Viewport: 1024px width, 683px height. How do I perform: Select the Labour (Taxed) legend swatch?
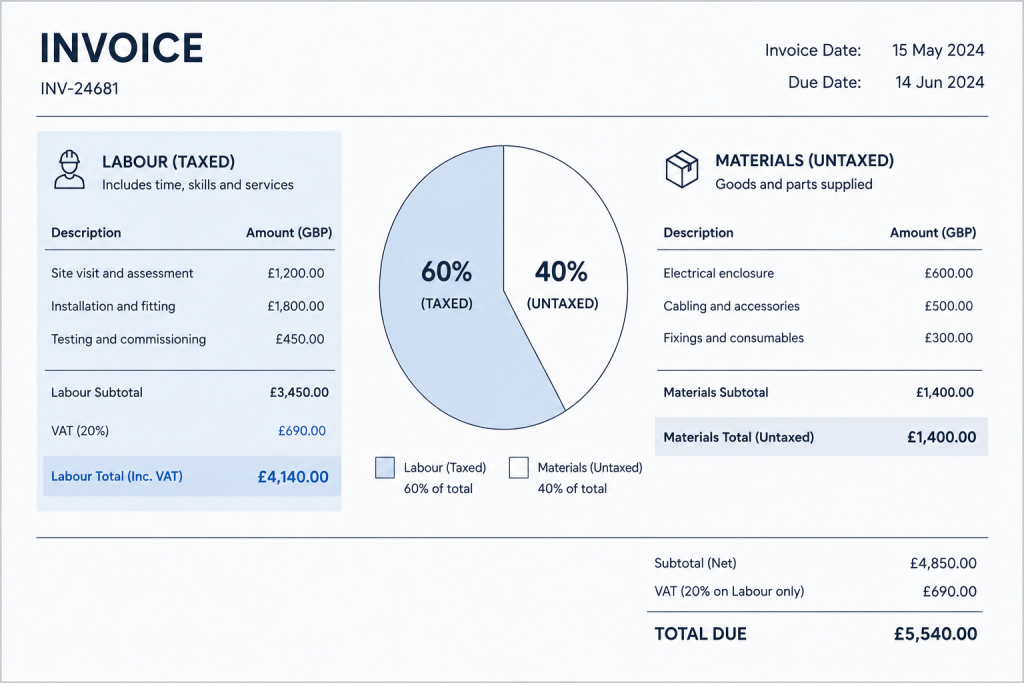click(x=385, y=468)
